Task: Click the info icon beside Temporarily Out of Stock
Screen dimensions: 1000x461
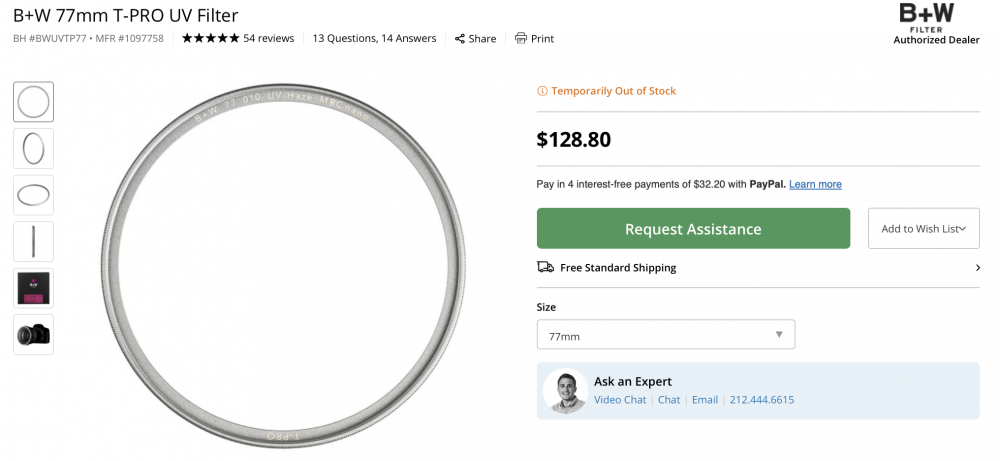Action: tap(542, 91)
